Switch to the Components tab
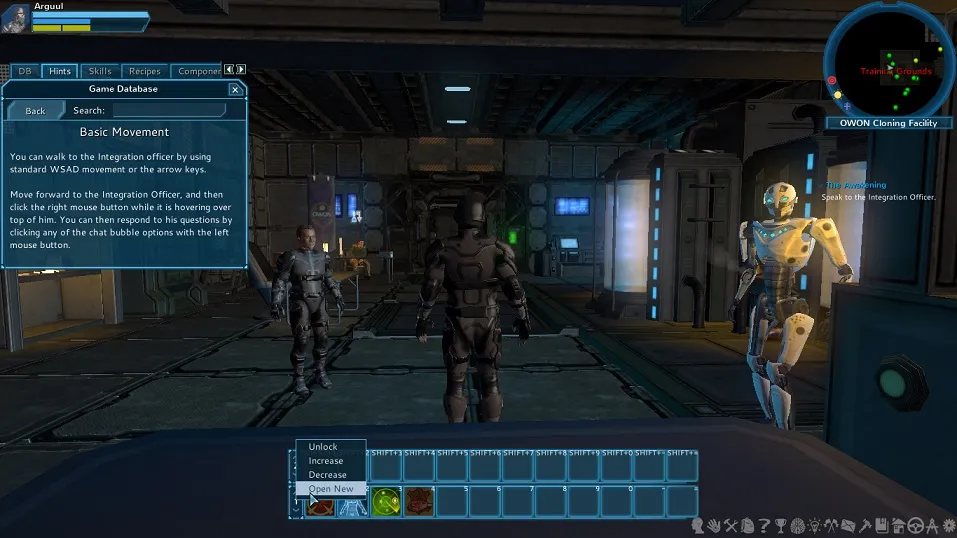This screenshot has width=957, height=538. [197, 71]
